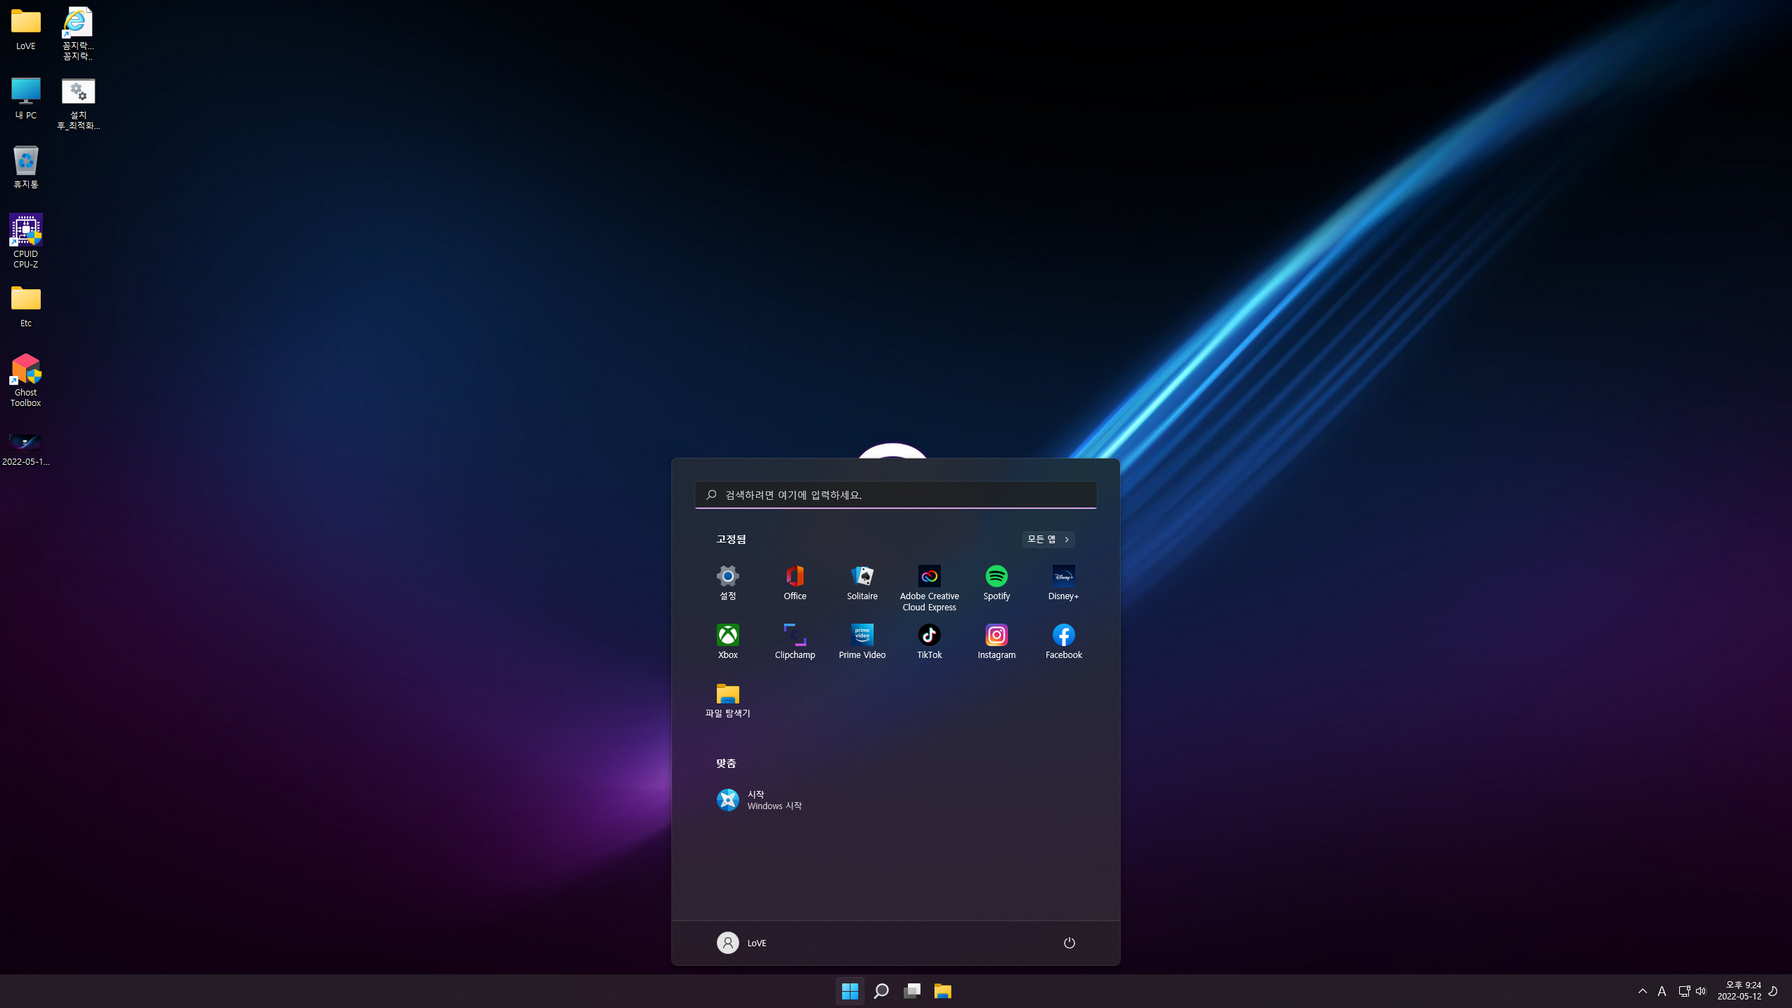Open Adobe Creative Cloud Express
Screen dimensions: 1792x1008
(929, 588)
